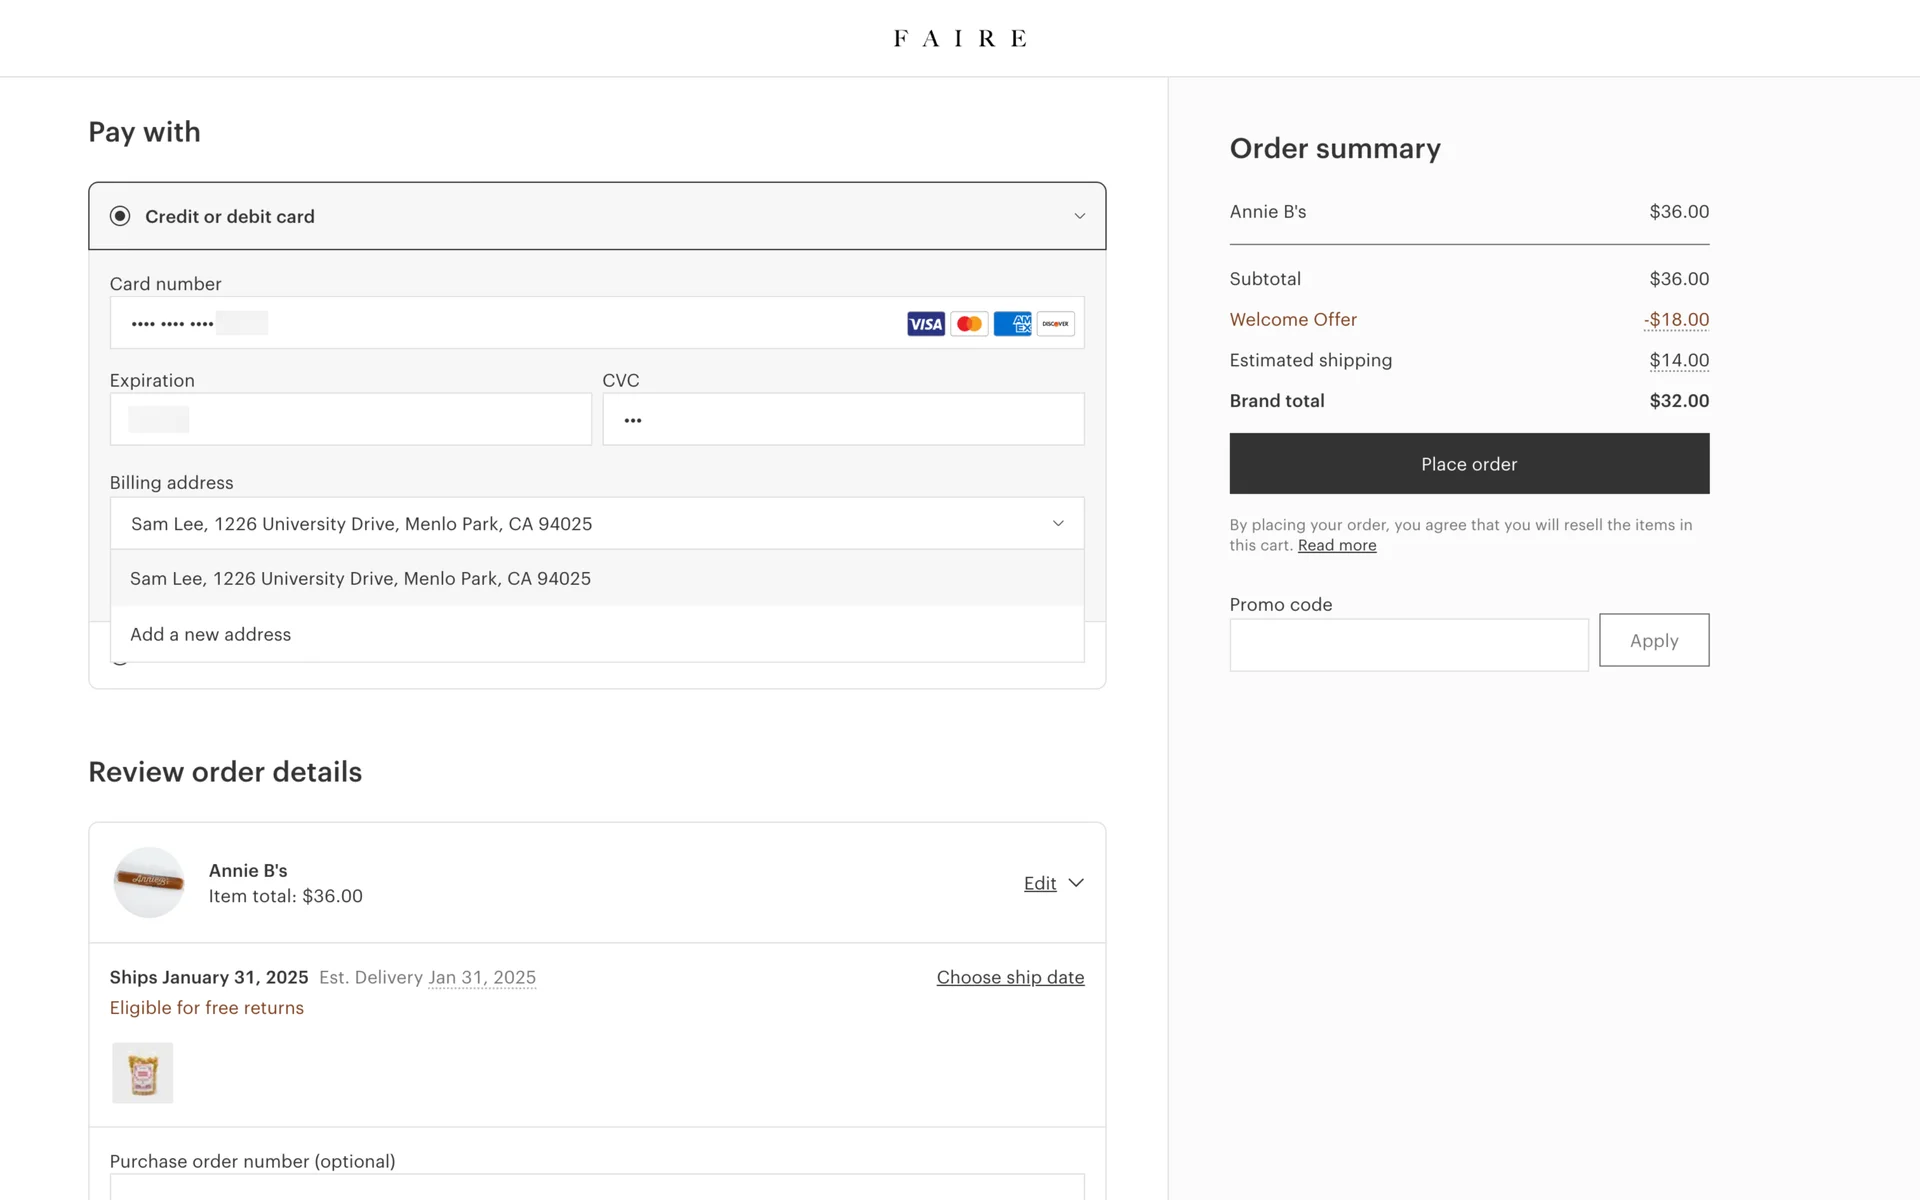Select Credit or debit card radio button
Screen dimensions: 1920x1200
120,216
